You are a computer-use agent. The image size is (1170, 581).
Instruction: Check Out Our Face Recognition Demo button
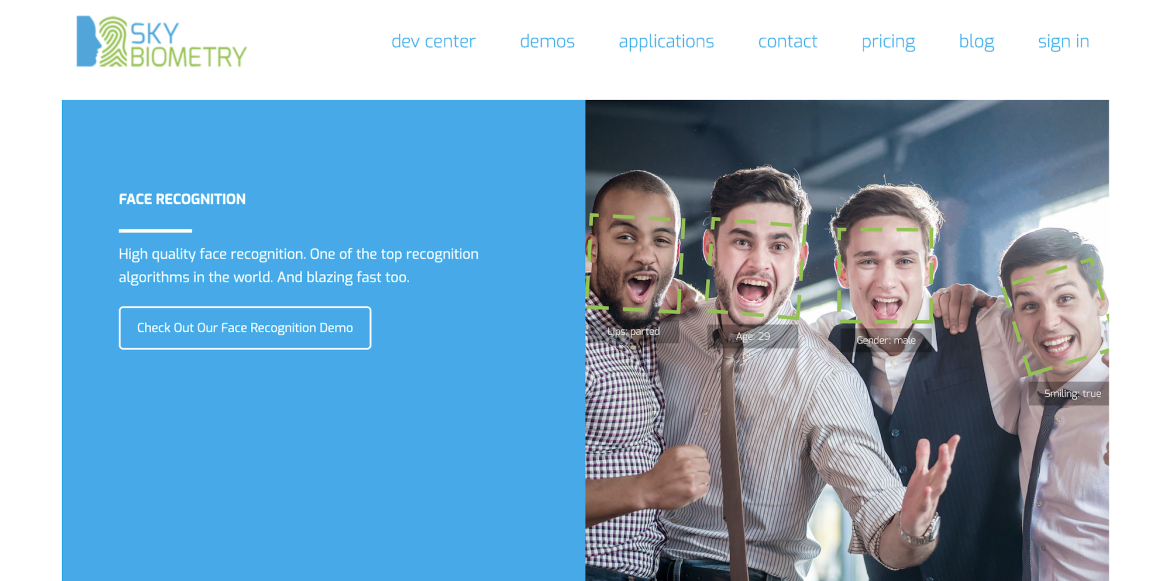click(245, 327)
